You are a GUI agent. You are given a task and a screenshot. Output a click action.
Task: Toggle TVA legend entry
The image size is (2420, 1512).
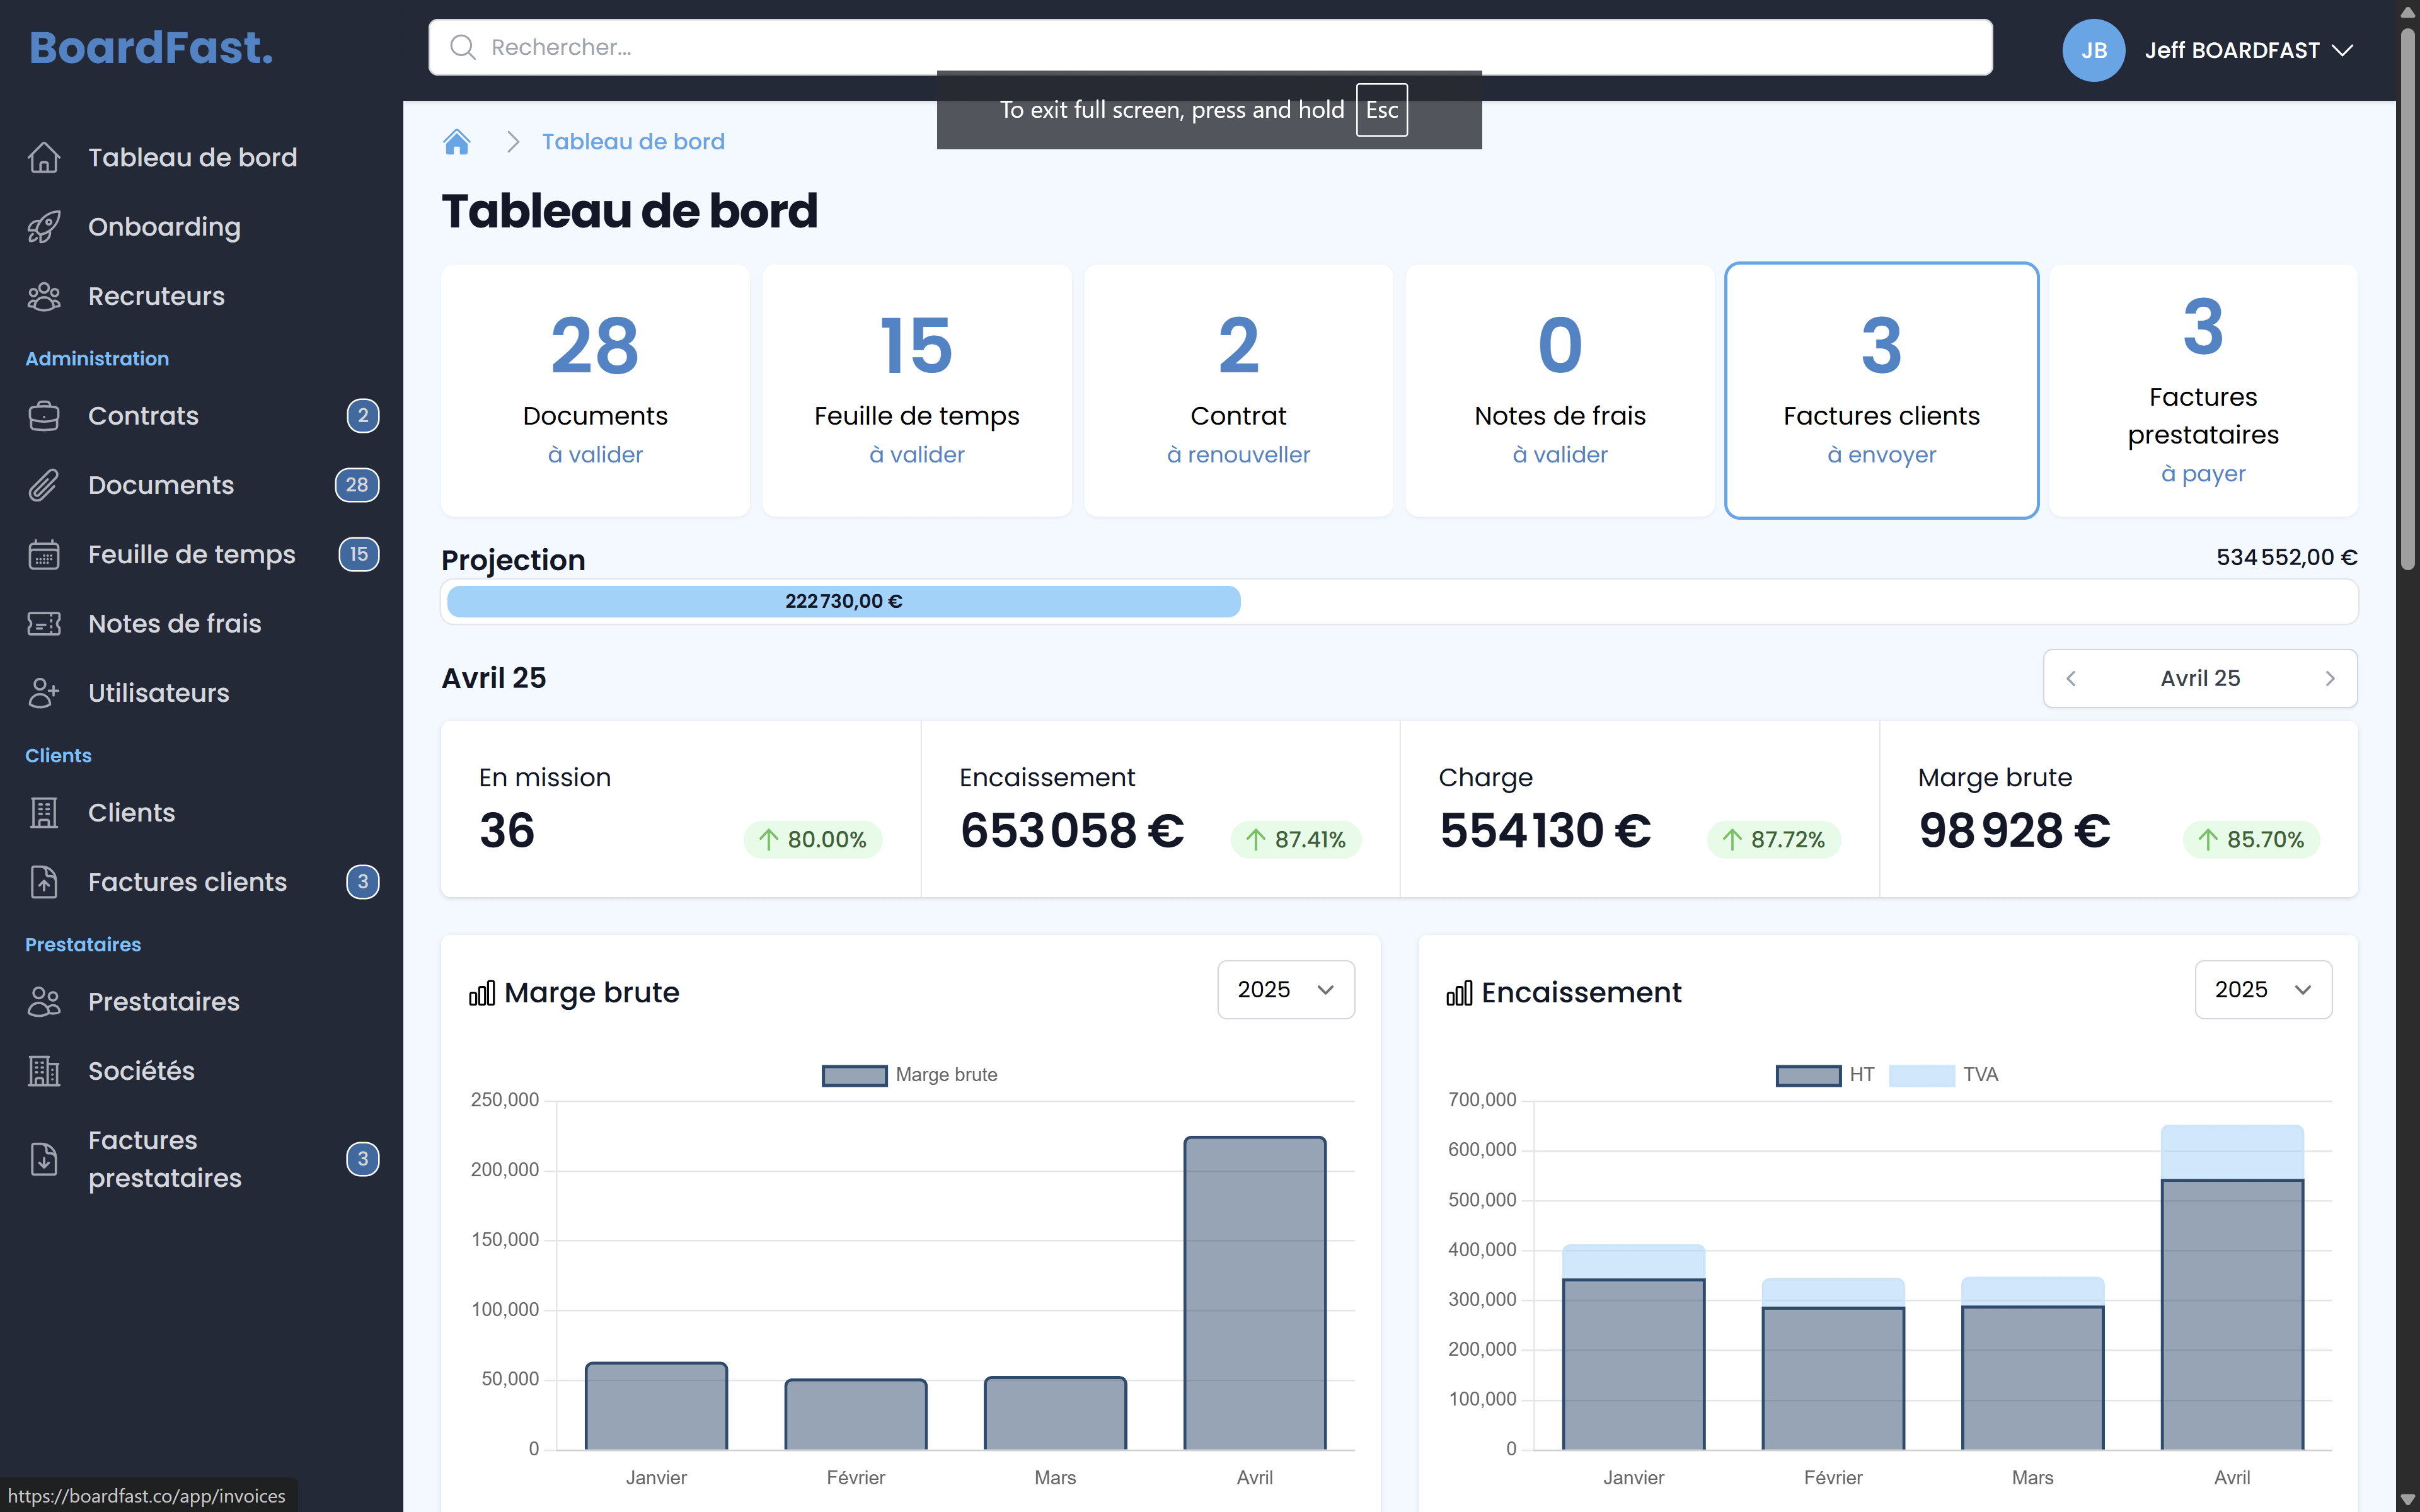point(1944,1075)
